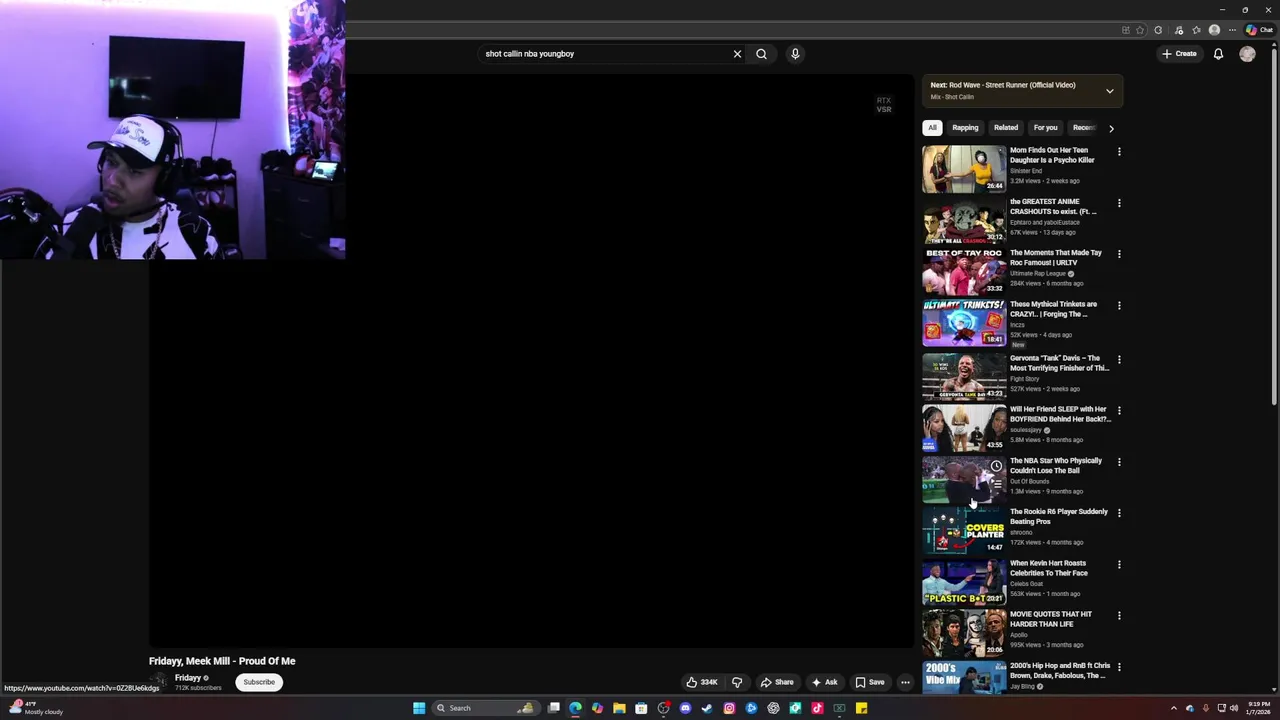The height and width of the screenshot is (720, 1280).
Task: Open options for Kevin Hart Roasts video
Action: [x=1119, y=564]
